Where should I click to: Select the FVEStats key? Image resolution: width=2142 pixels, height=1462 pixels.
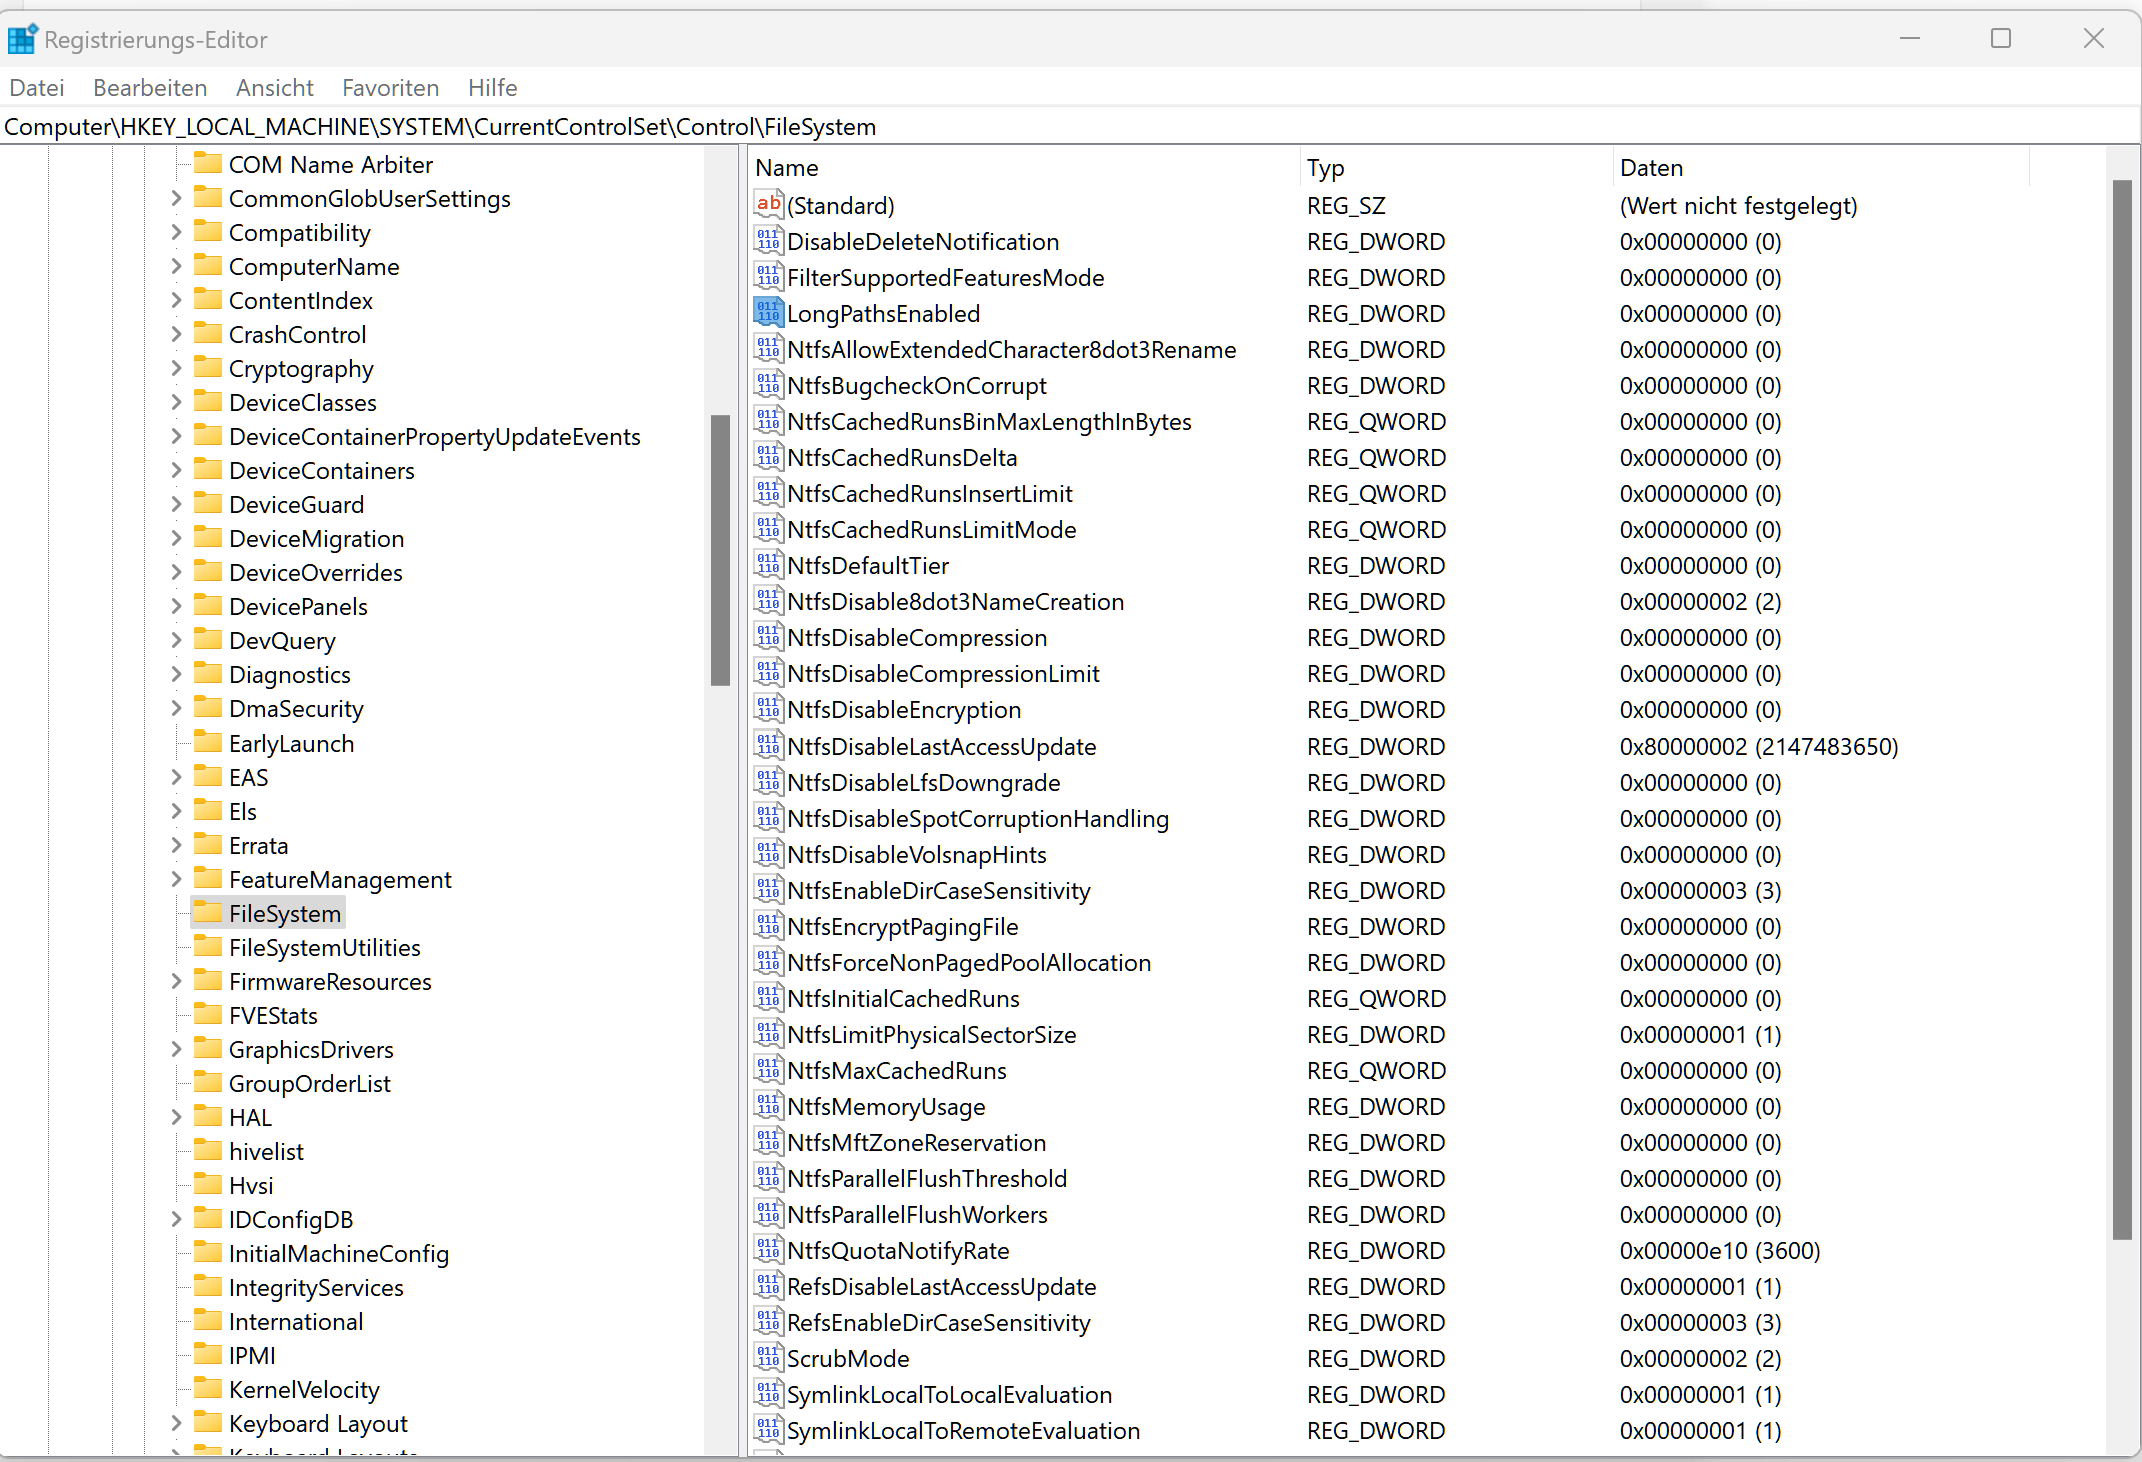tap(273, 1015)
